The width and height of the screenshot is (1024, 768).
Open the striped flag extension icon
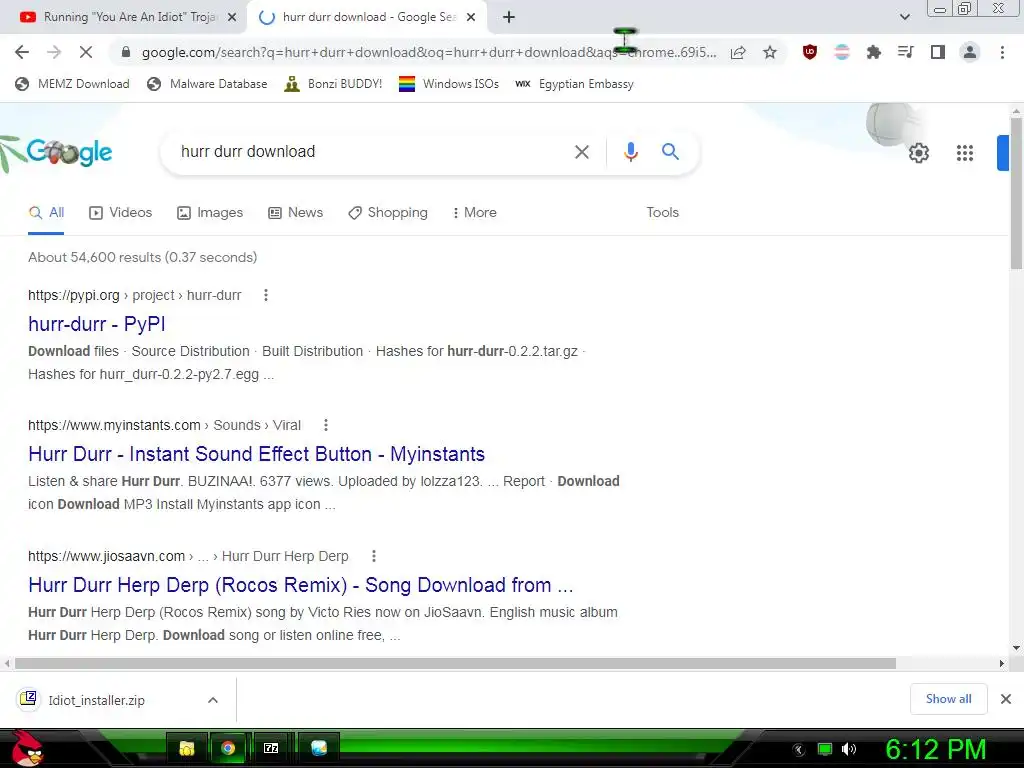pos(842,52)
